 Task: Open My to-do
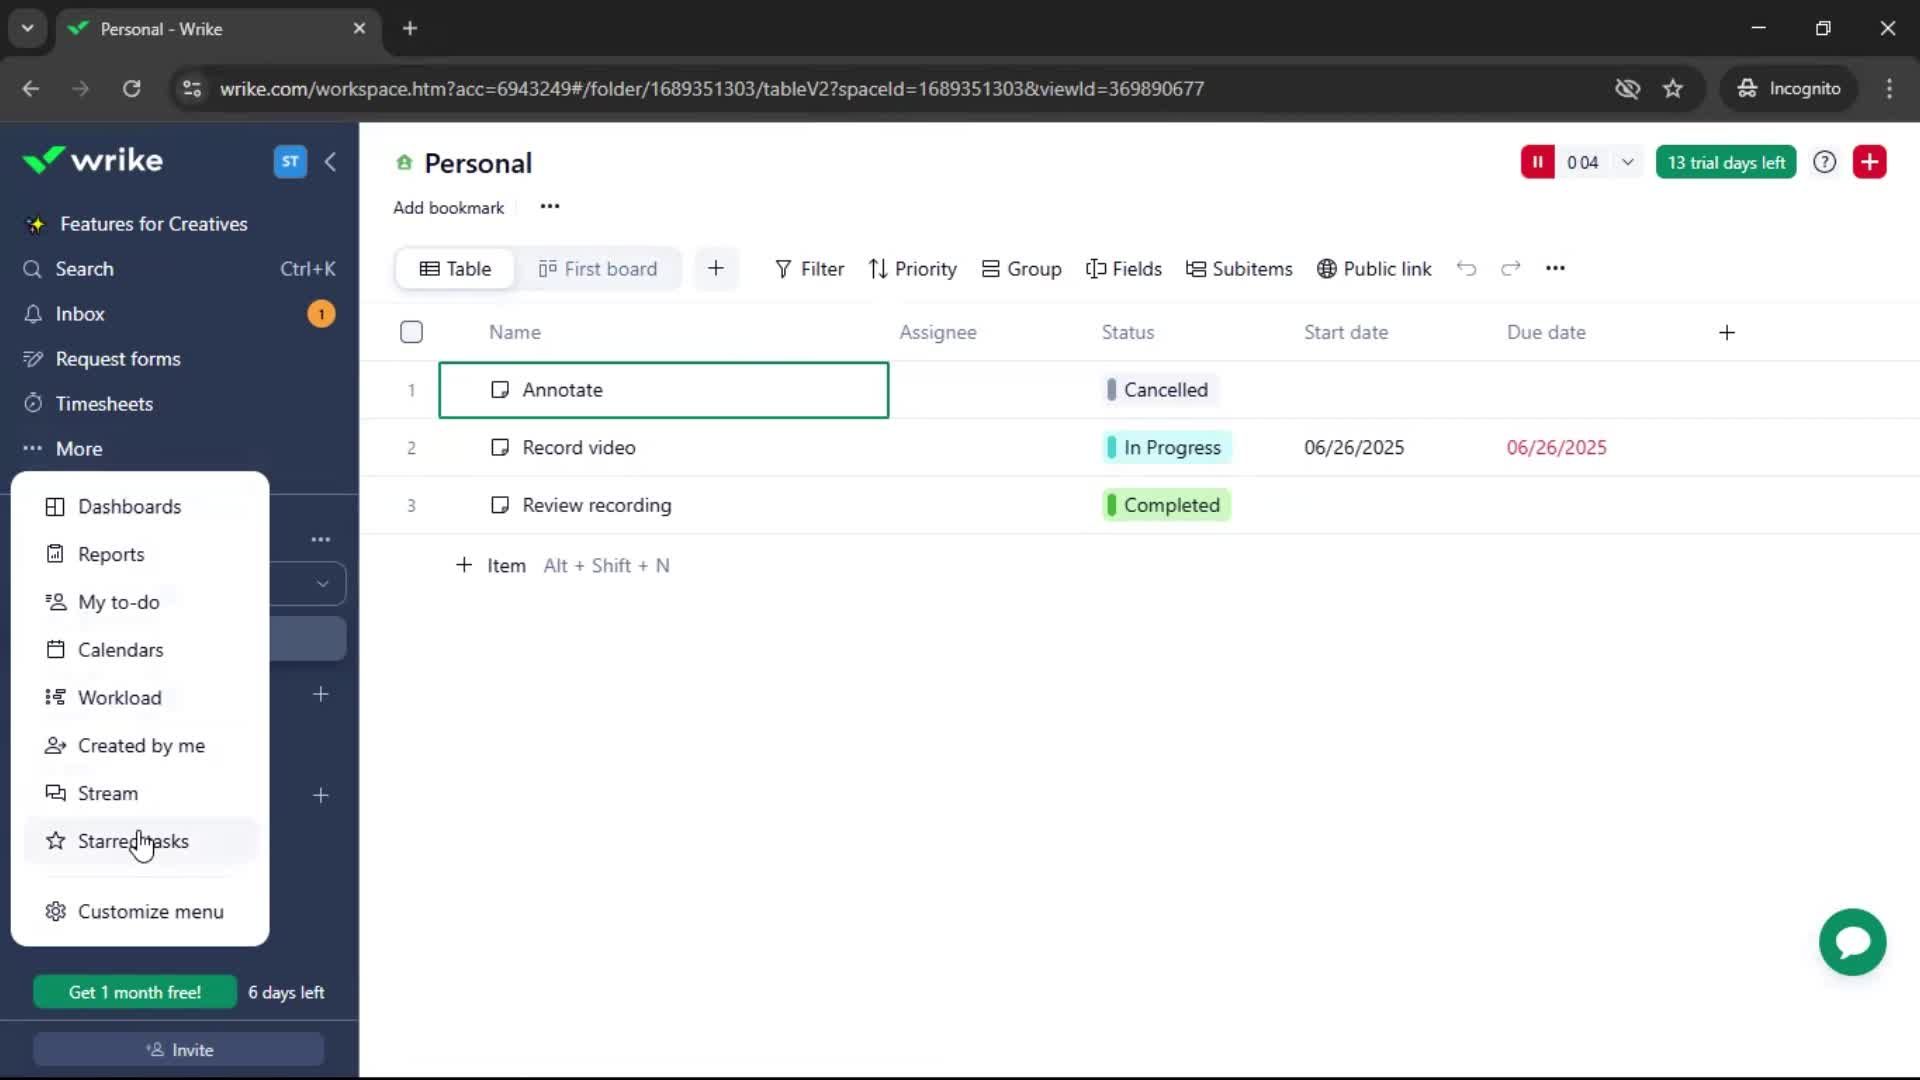click(118, 602)
